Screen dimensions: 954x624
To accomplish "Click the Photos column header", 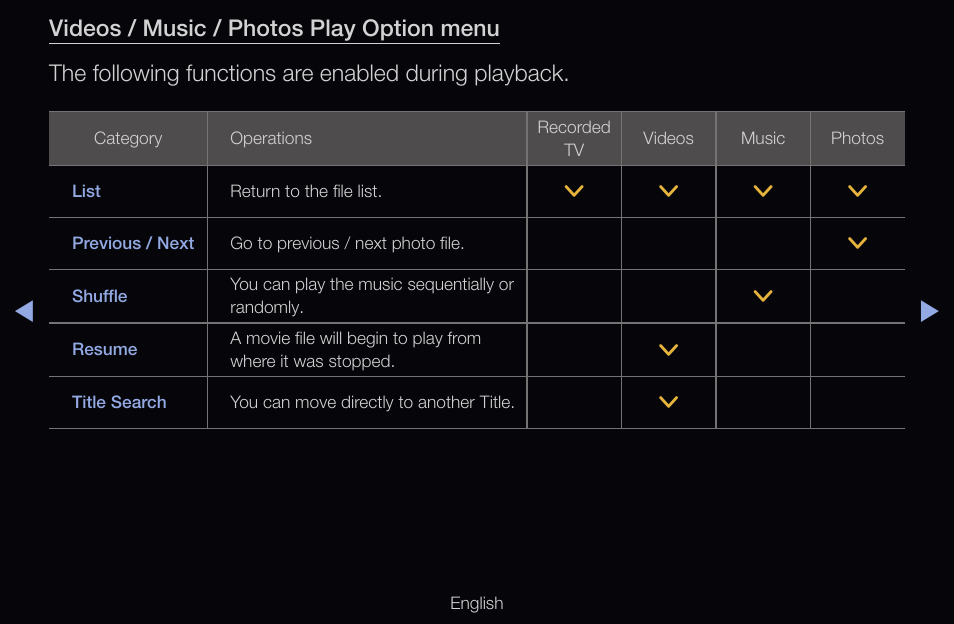I will (857, 139).
